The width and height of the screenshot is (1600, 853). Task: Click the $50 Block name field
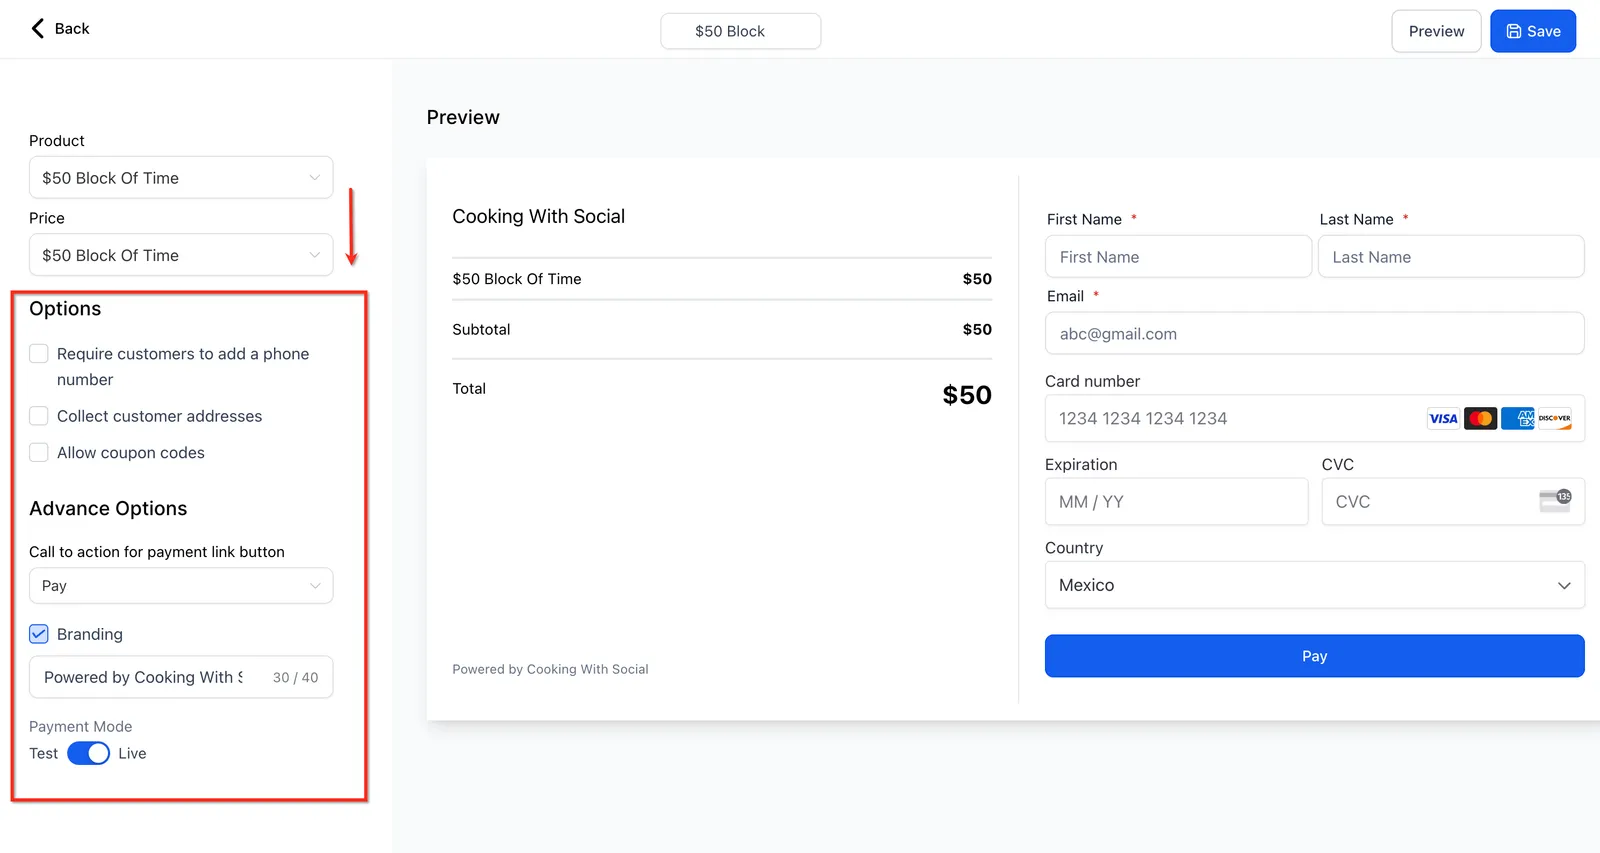coord(741,31)
